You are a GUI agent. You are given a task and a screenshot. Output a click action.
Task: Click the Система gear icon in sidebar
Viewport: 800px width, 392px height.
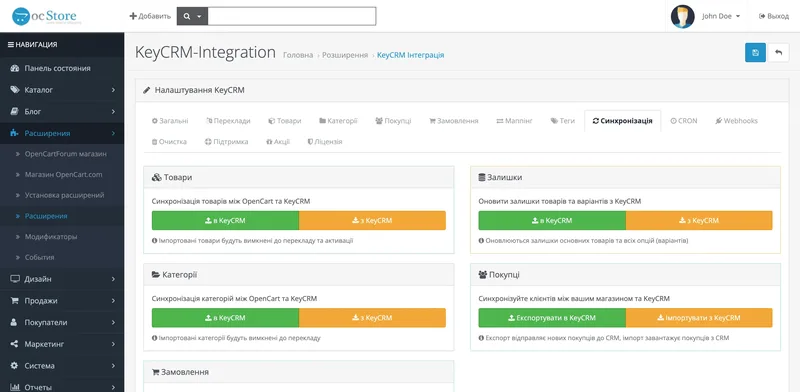coord(15,366)
